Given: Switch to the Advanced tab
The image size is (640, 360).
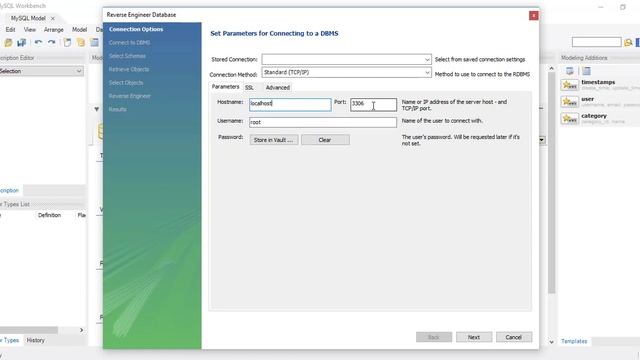Looking at the screenshot, I should pos(278,88).
